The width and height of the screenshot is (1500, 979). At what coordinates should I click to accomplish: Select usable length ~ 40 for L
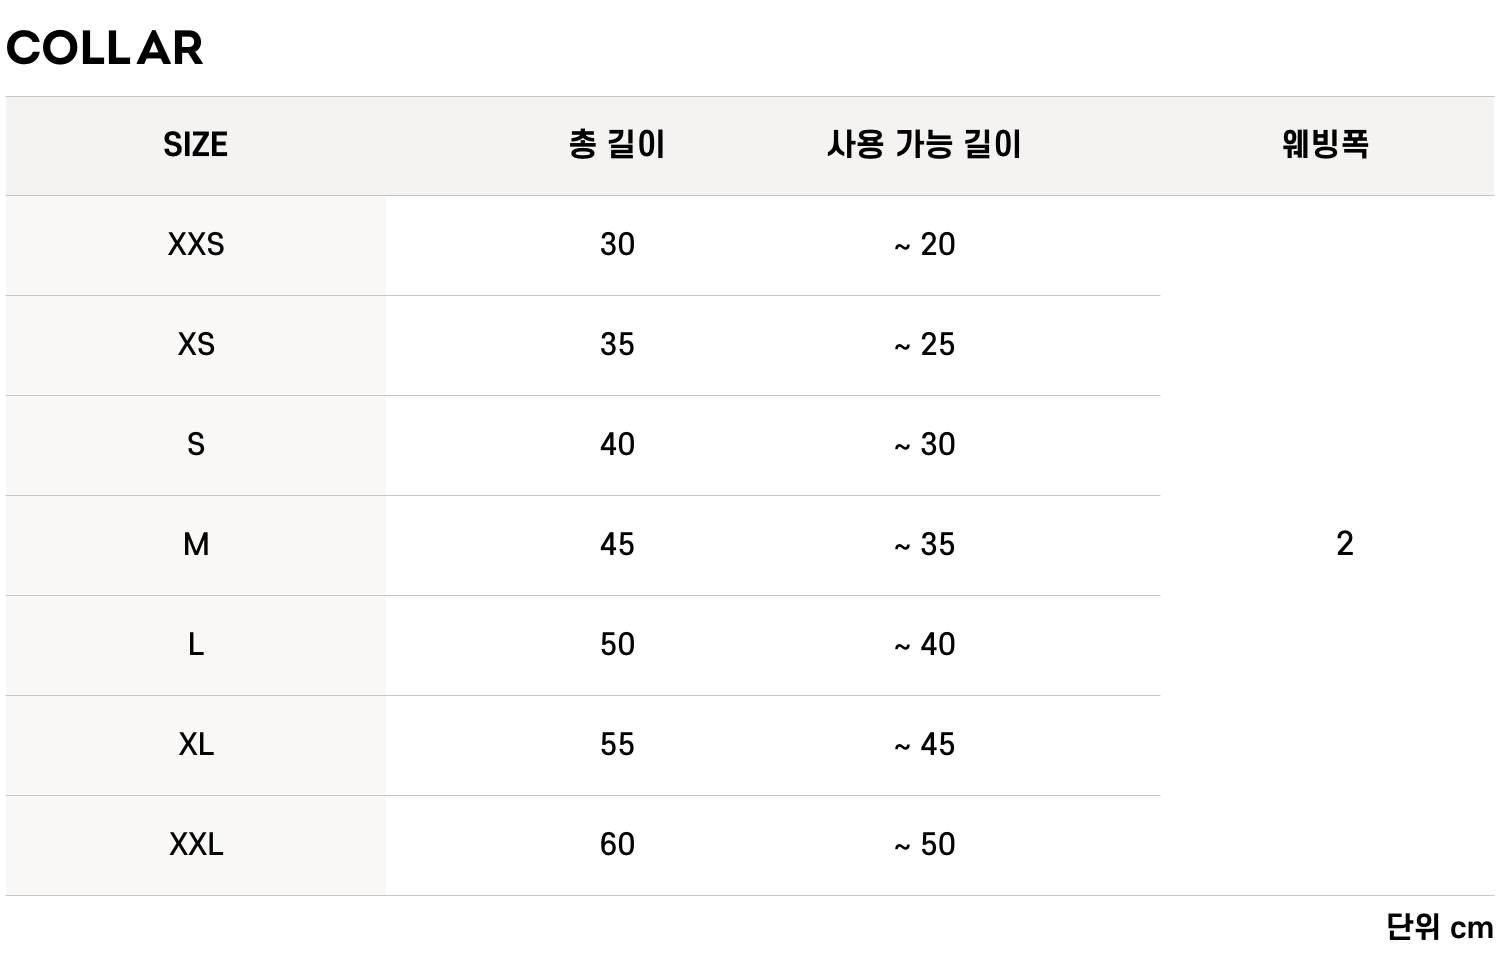[925, 645]
